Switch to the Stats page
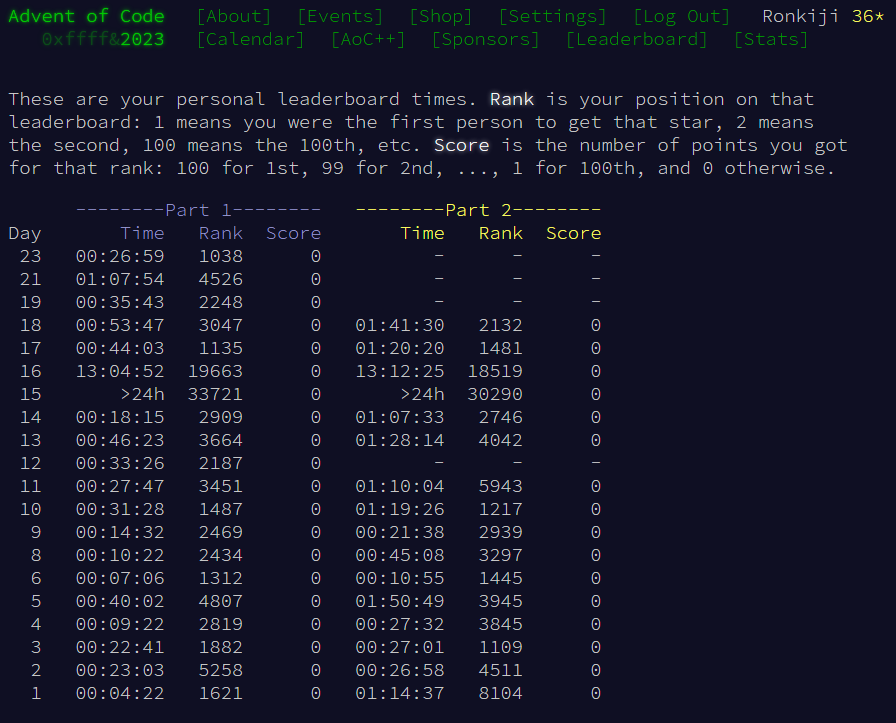896x723 pixels. [770, 39]
